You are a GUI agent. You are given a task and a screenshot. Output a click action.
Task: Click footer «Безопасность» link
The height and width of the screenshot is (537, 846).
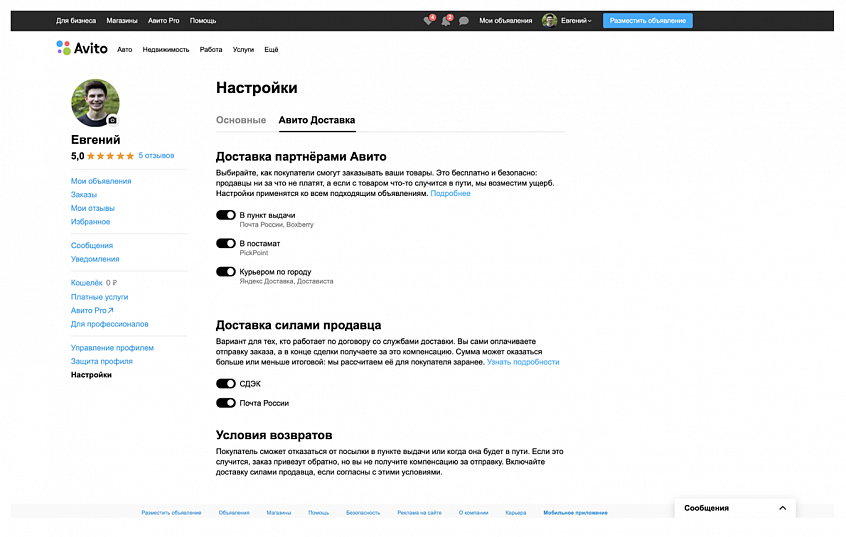[x=363, y=513]
